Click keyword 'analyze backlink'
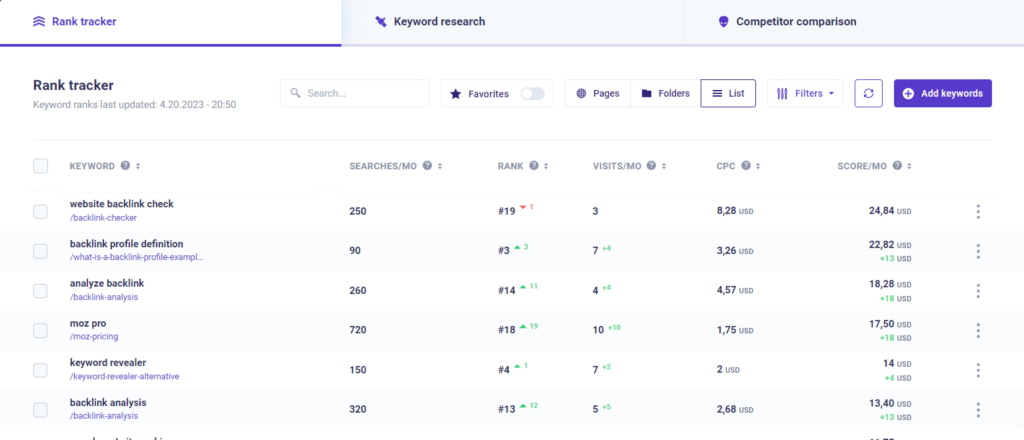This screenshot has width=1024, height=440. [x=107, y=283]
